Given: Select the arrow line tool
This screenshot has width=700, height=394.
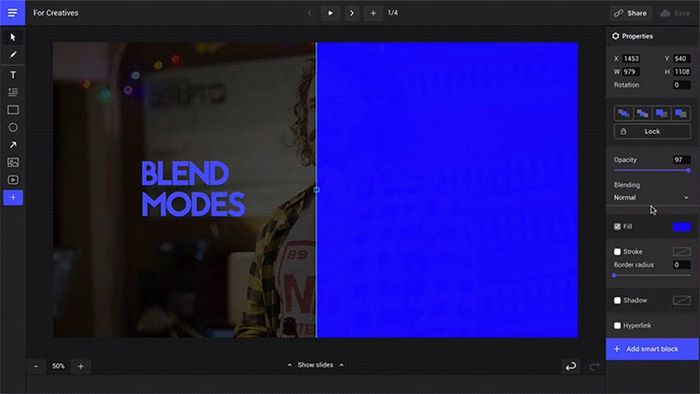Looking at the screenshot, I should click(13, 145).
